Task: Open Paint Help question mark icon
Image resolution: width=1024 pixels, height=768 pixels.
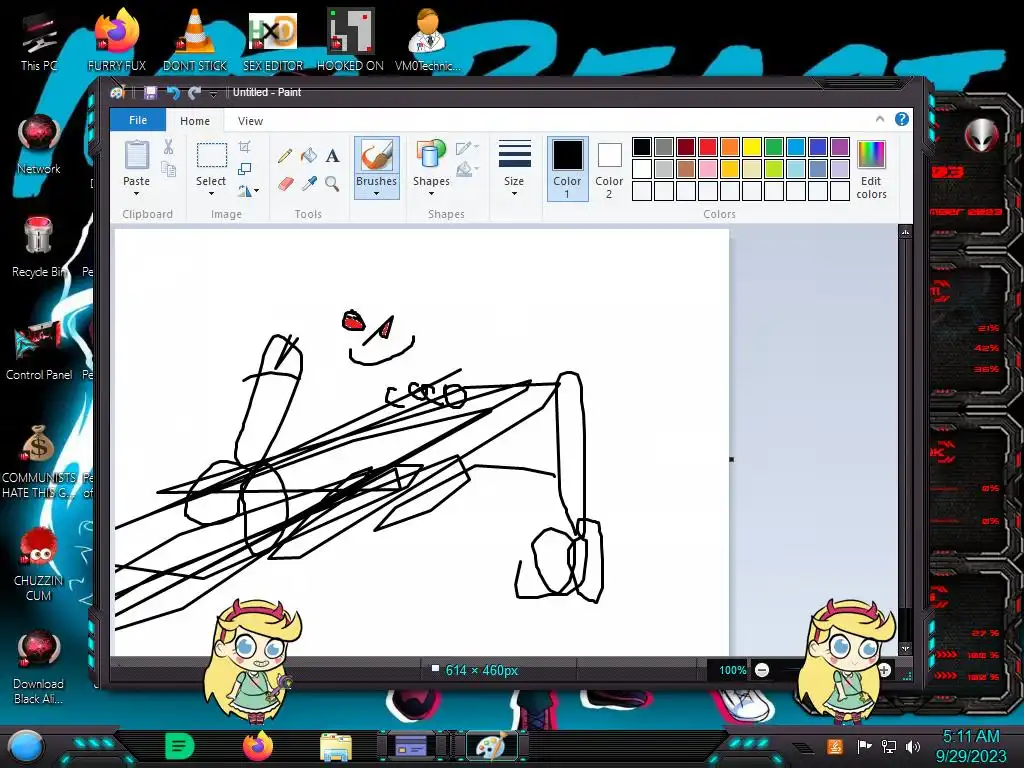Action: [x=902, y=119]
